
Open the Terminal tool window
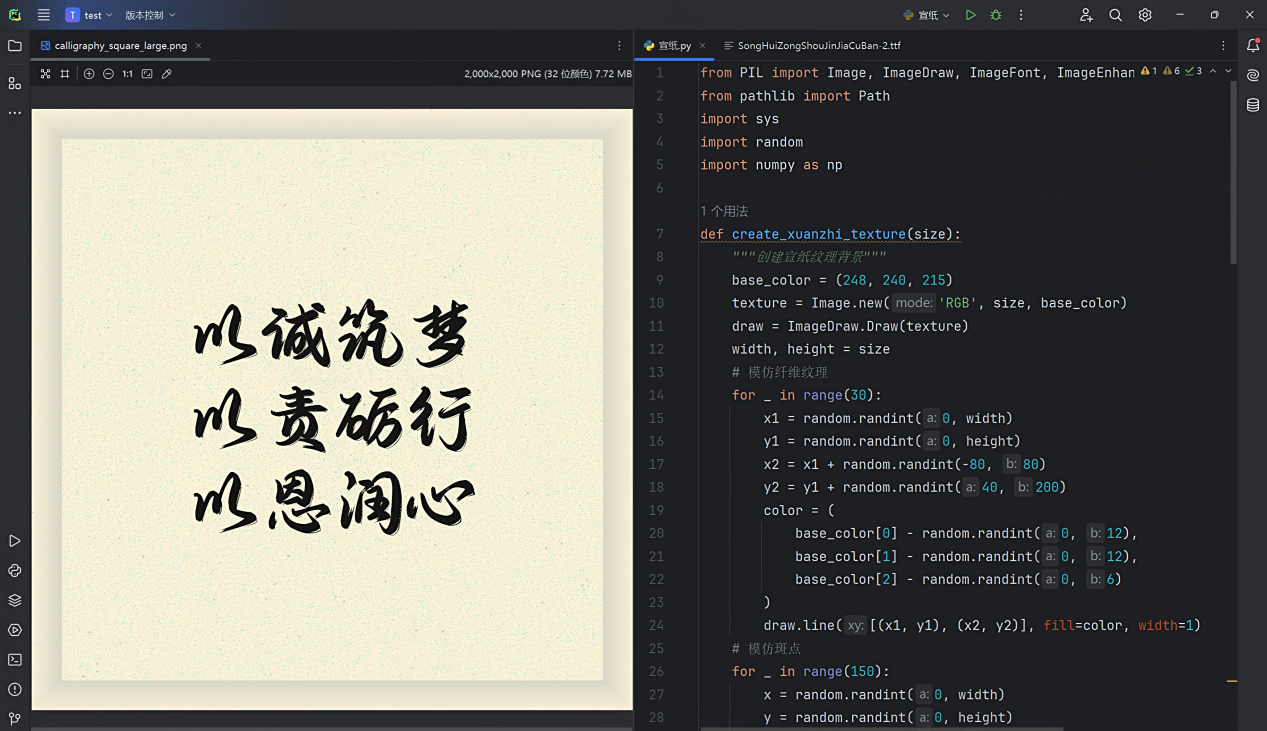15,660
